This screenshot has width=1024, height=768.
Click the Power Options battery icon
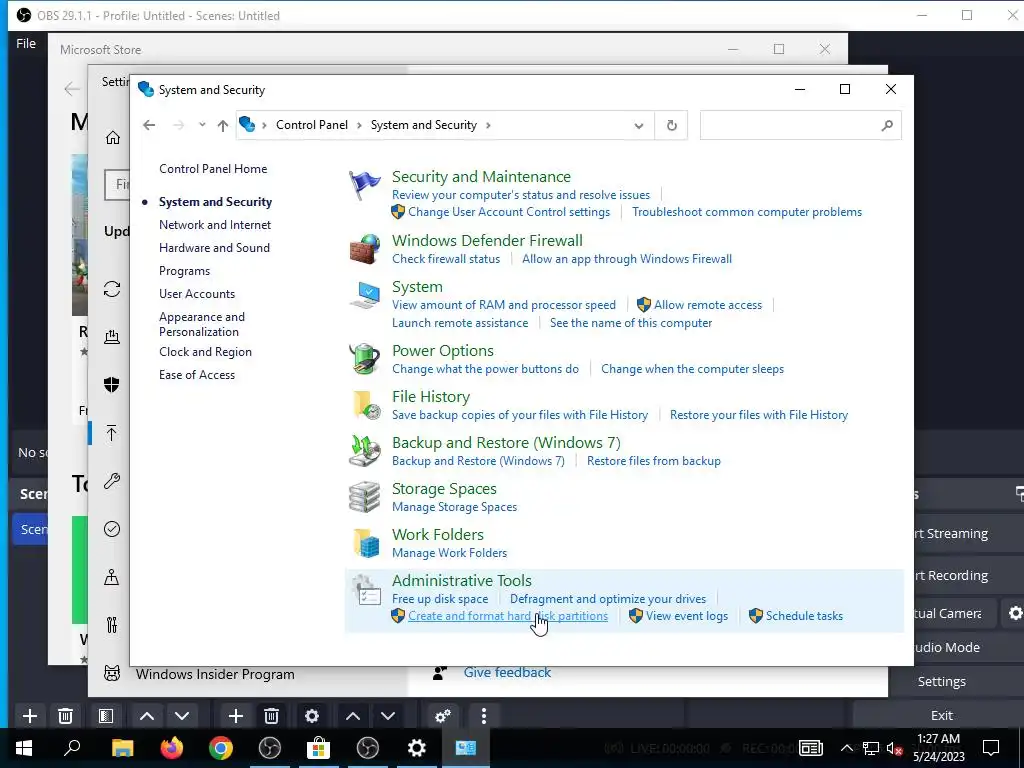pos(364,359)
